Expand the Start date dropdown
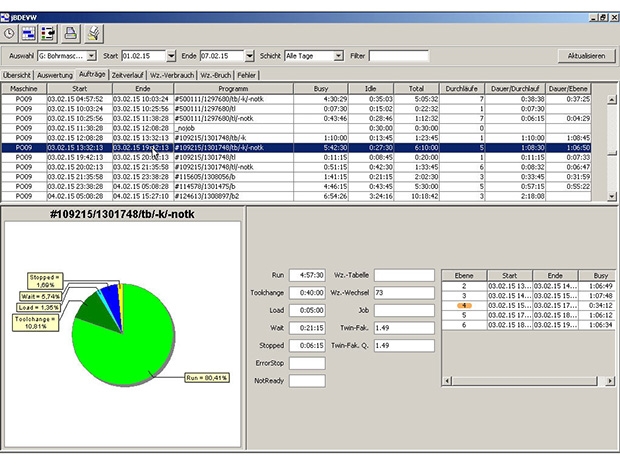The image size is (620, 465). [172, 56]
